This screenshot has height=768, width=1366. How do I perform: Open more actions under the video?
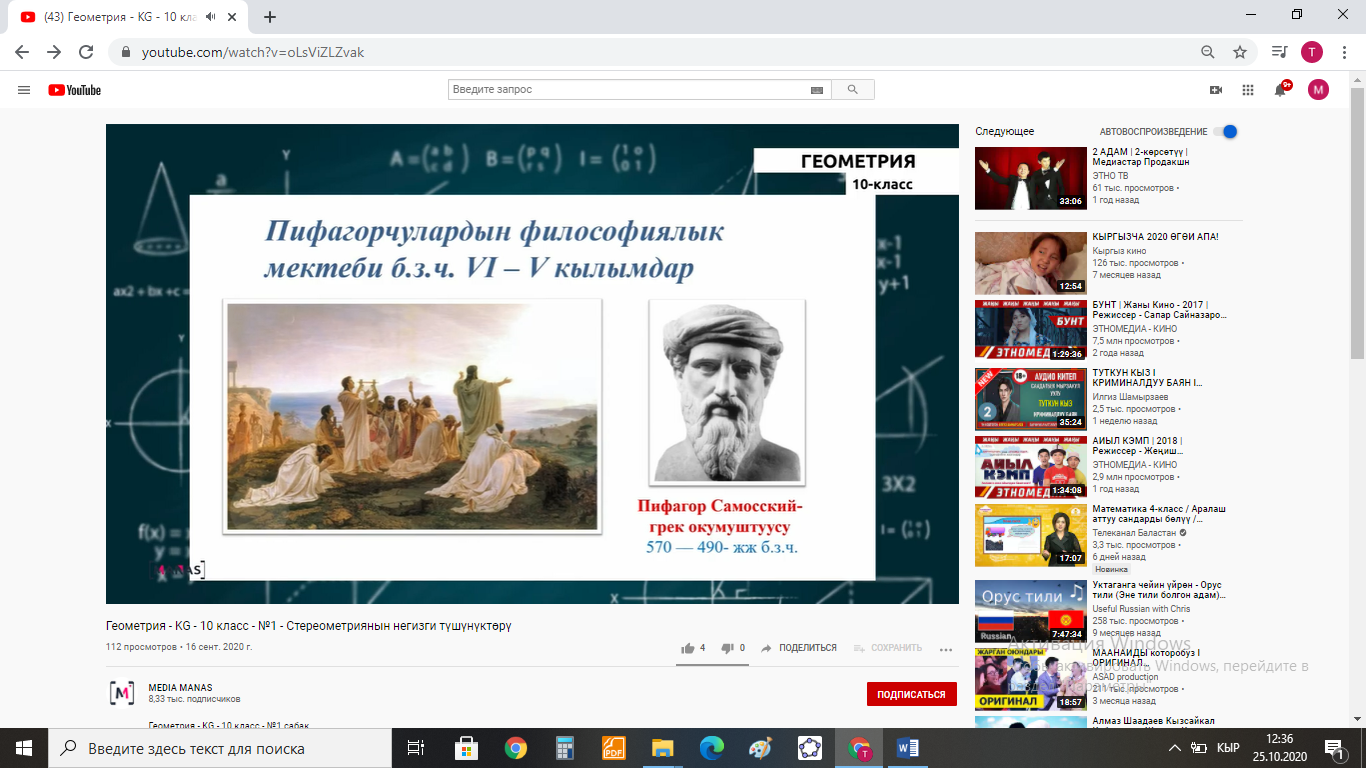coord(946,649)
